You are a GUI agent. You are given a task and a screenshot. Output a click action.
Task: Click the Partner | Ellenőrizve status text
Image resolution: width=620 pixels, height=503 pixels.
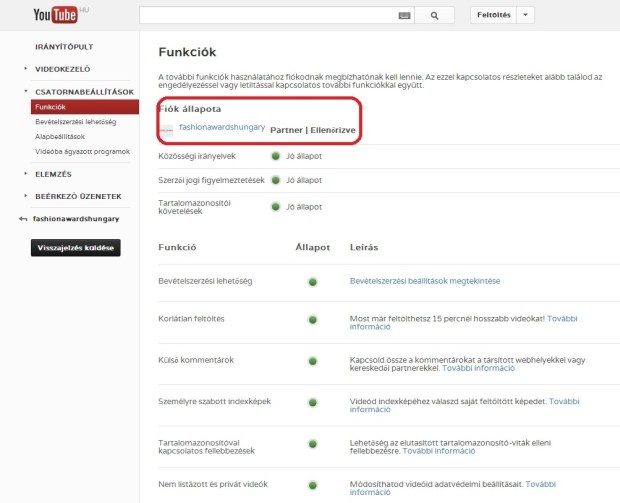(x=313, y=130)
